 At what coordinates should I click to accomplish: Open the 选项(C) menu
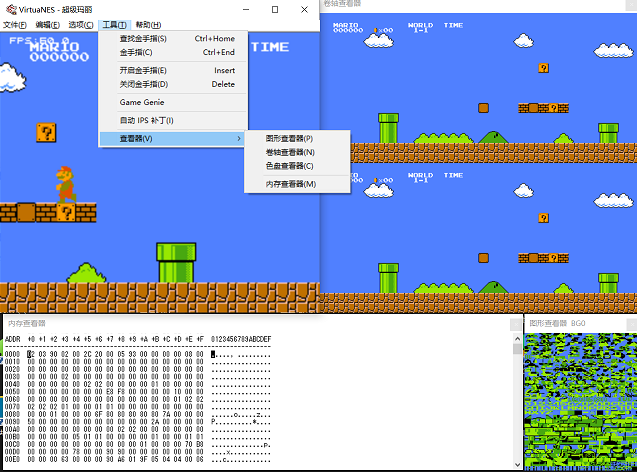click(x=81, y=25)
